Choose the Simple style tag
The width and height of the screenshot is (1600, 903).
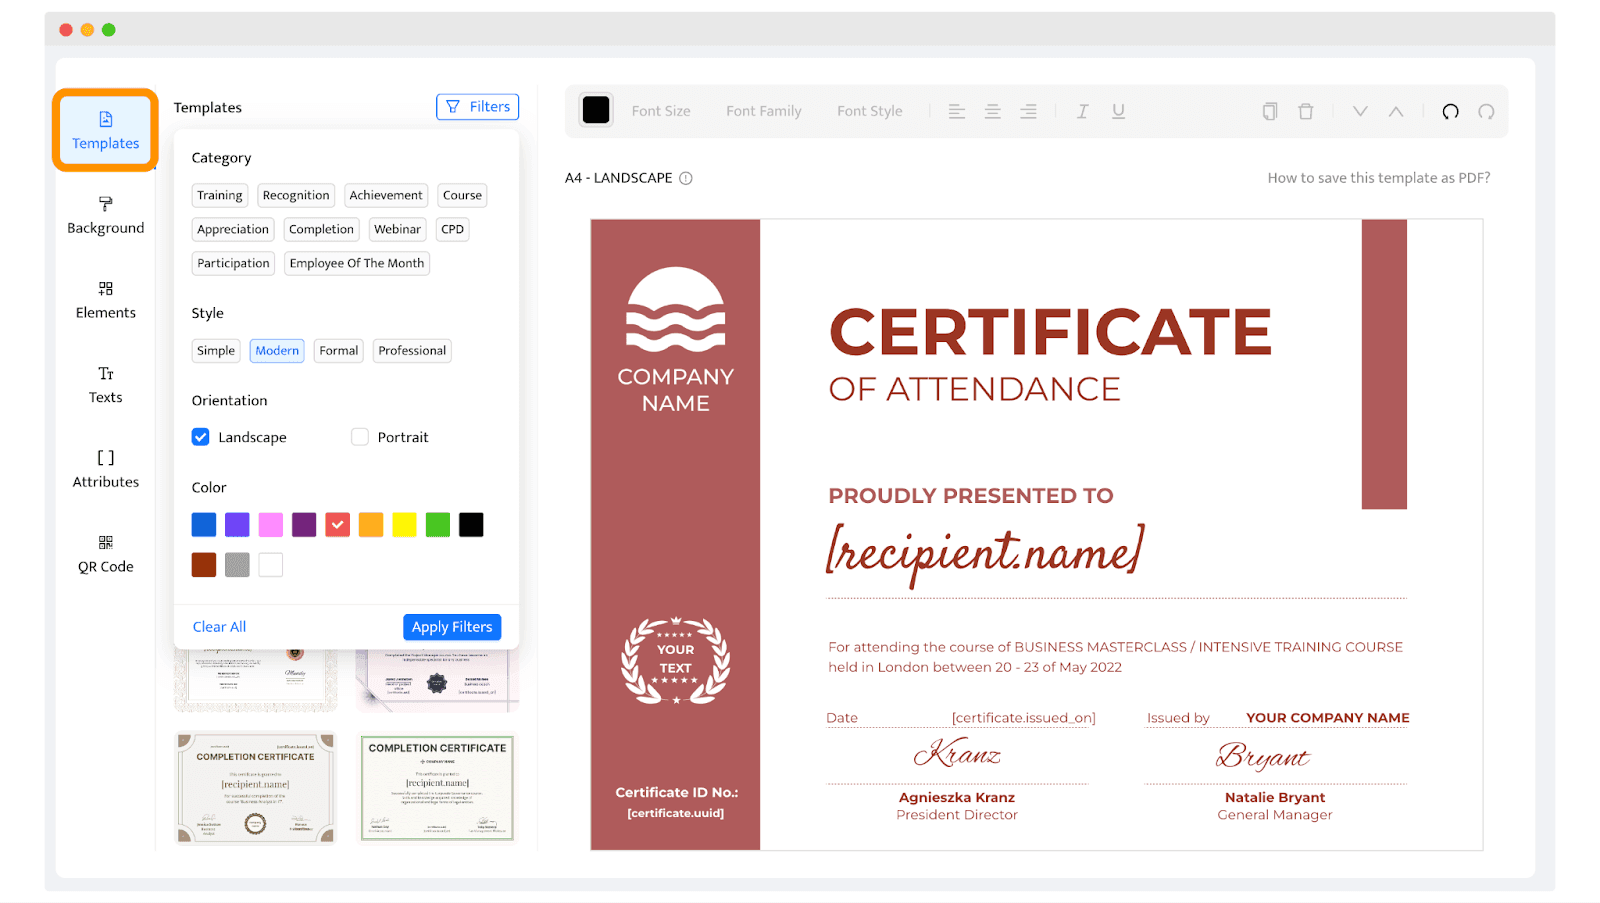point(216,351)
